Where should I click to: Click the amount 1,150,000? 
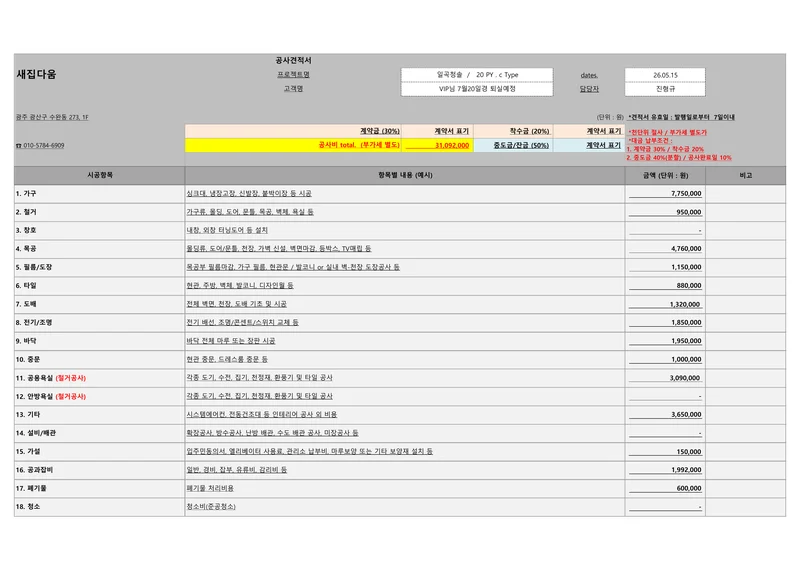tap(686, 267)
